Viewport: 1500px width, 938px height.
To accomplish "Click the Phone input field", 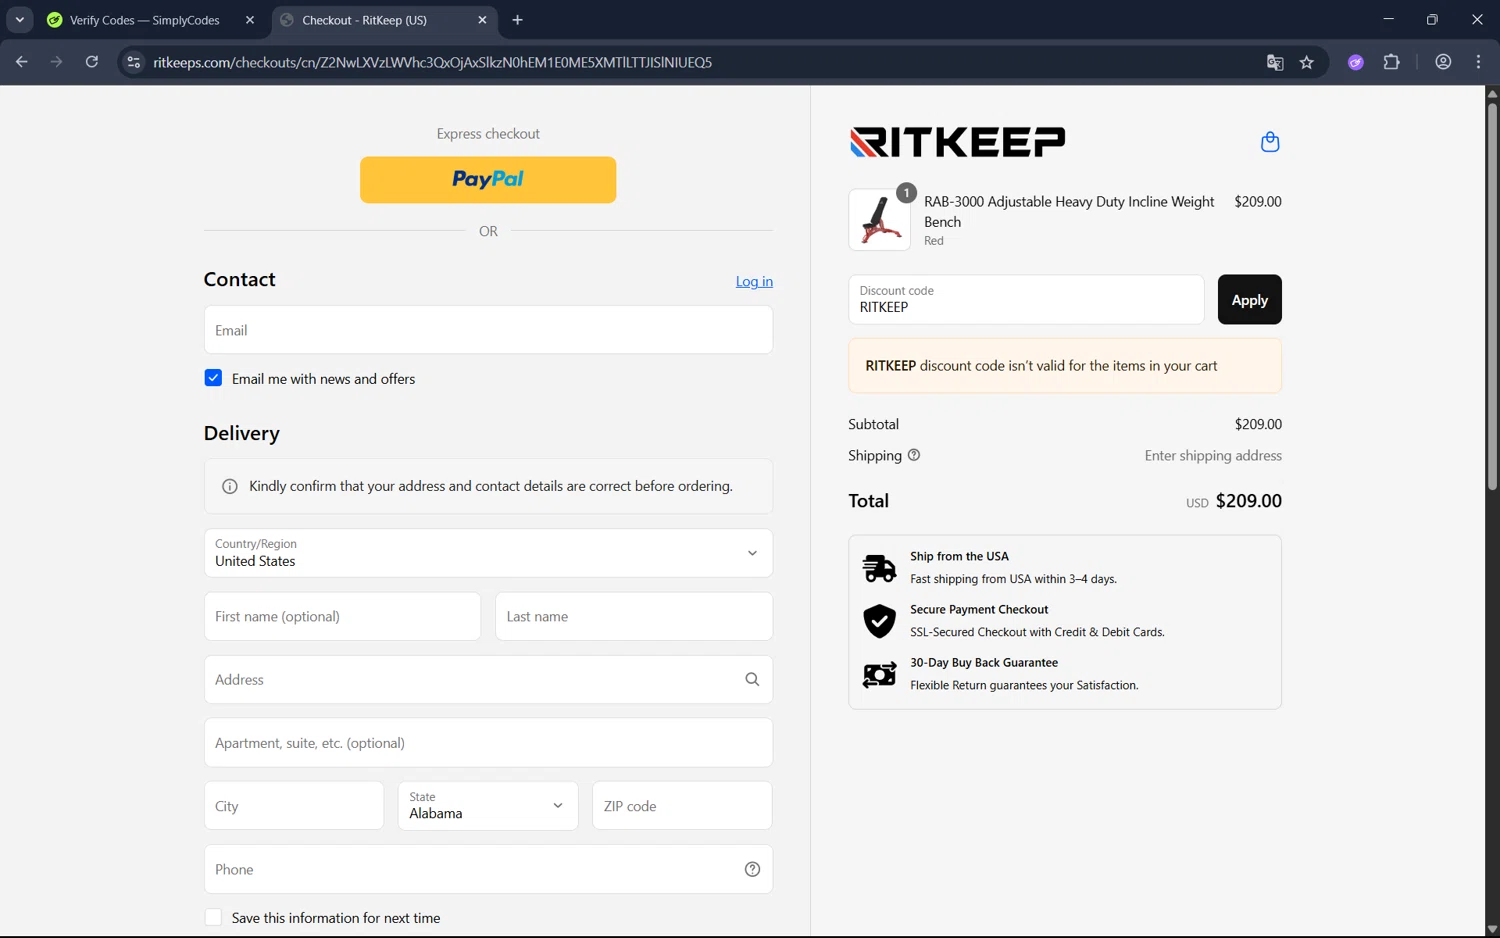I will click(488, 870).
